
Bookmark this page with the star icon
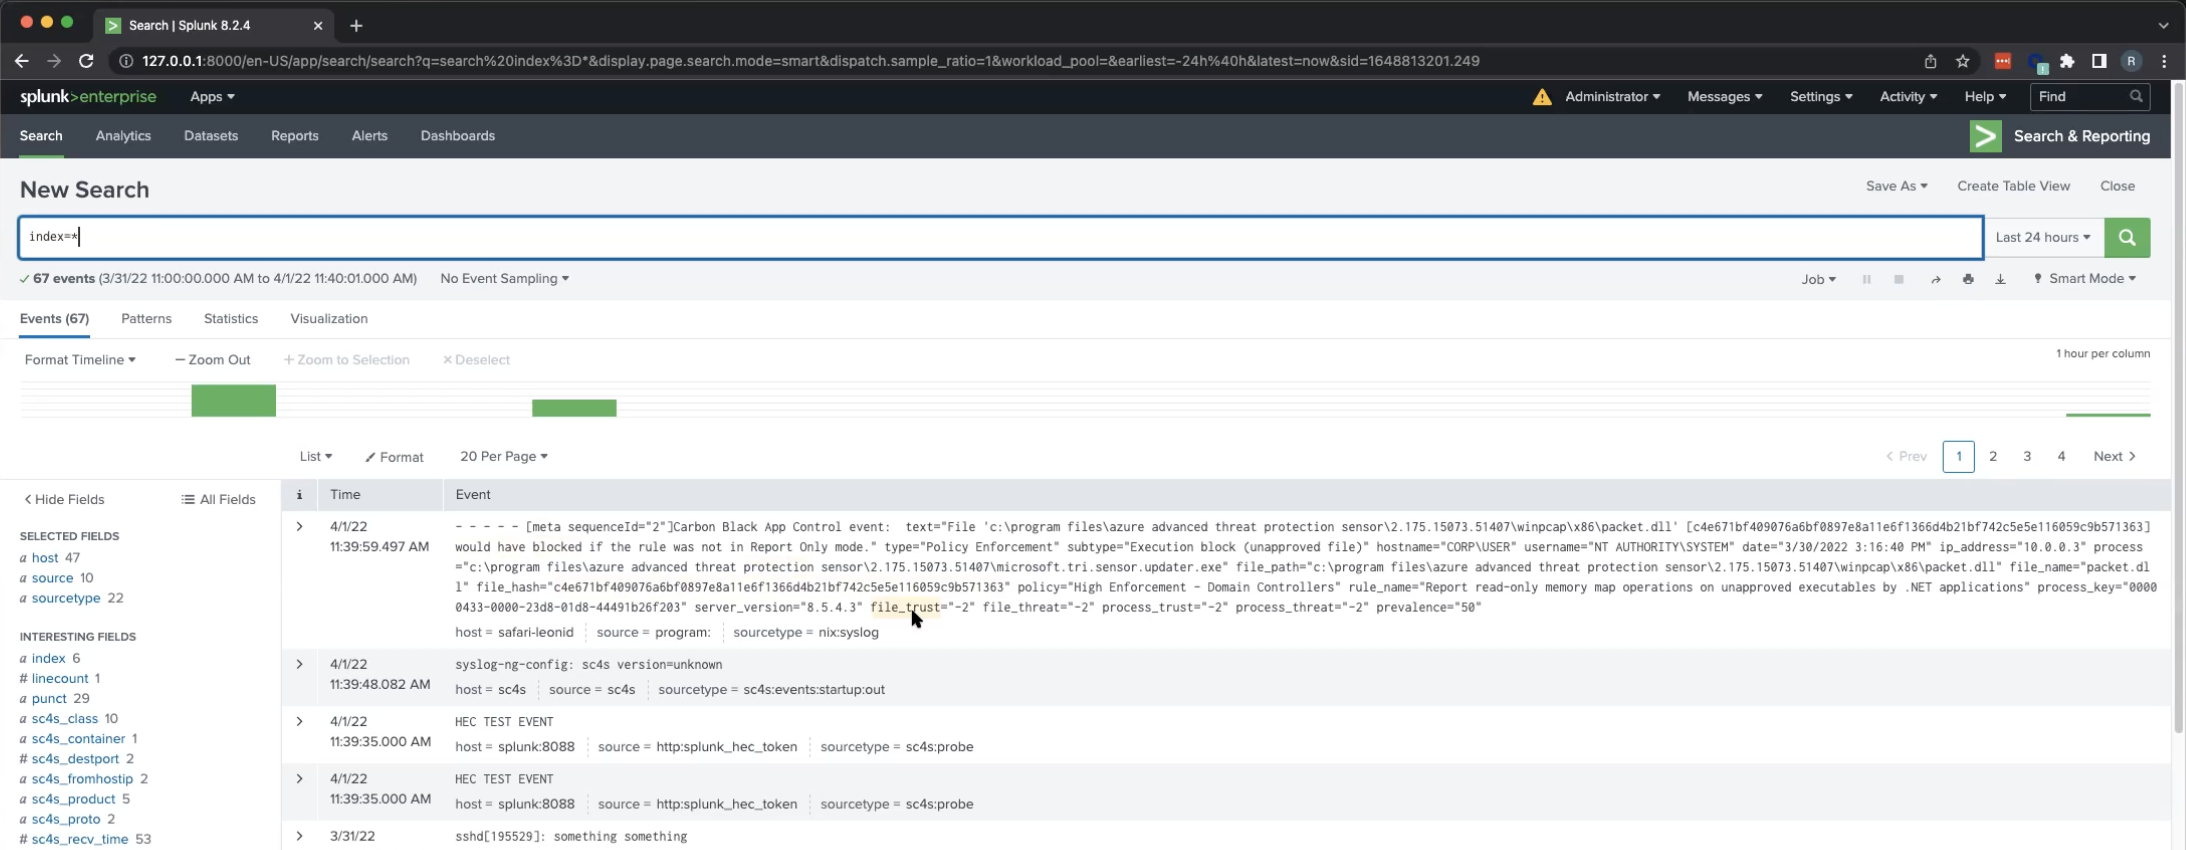coord(1962,61)
